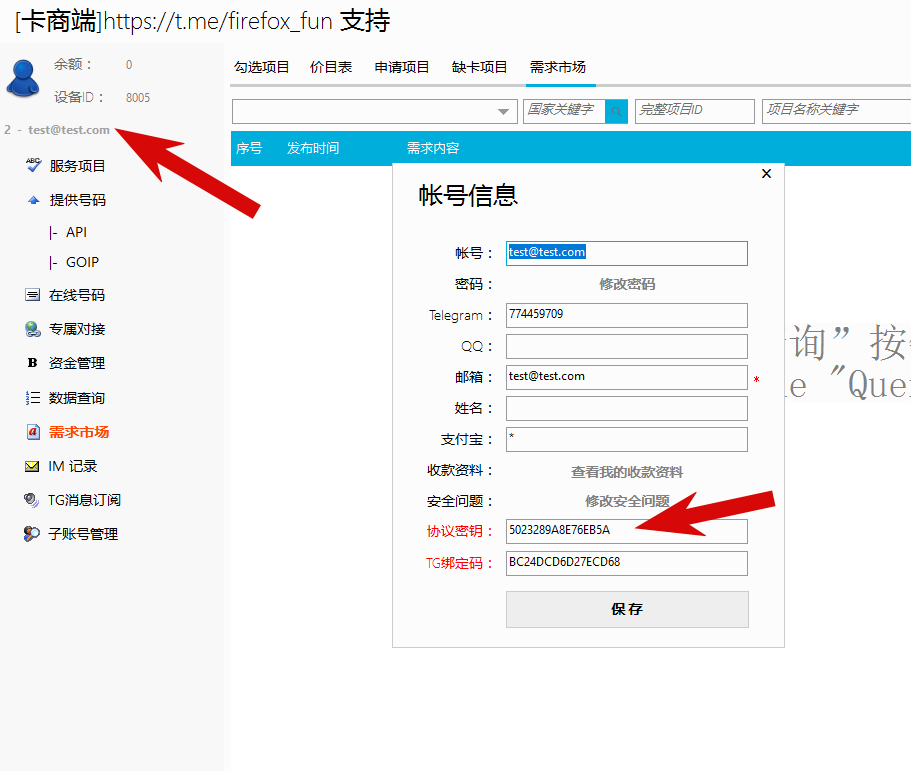911x771 pixels.
Task: Click the 服务项目 checkmark icon
Action: [34, 165]
